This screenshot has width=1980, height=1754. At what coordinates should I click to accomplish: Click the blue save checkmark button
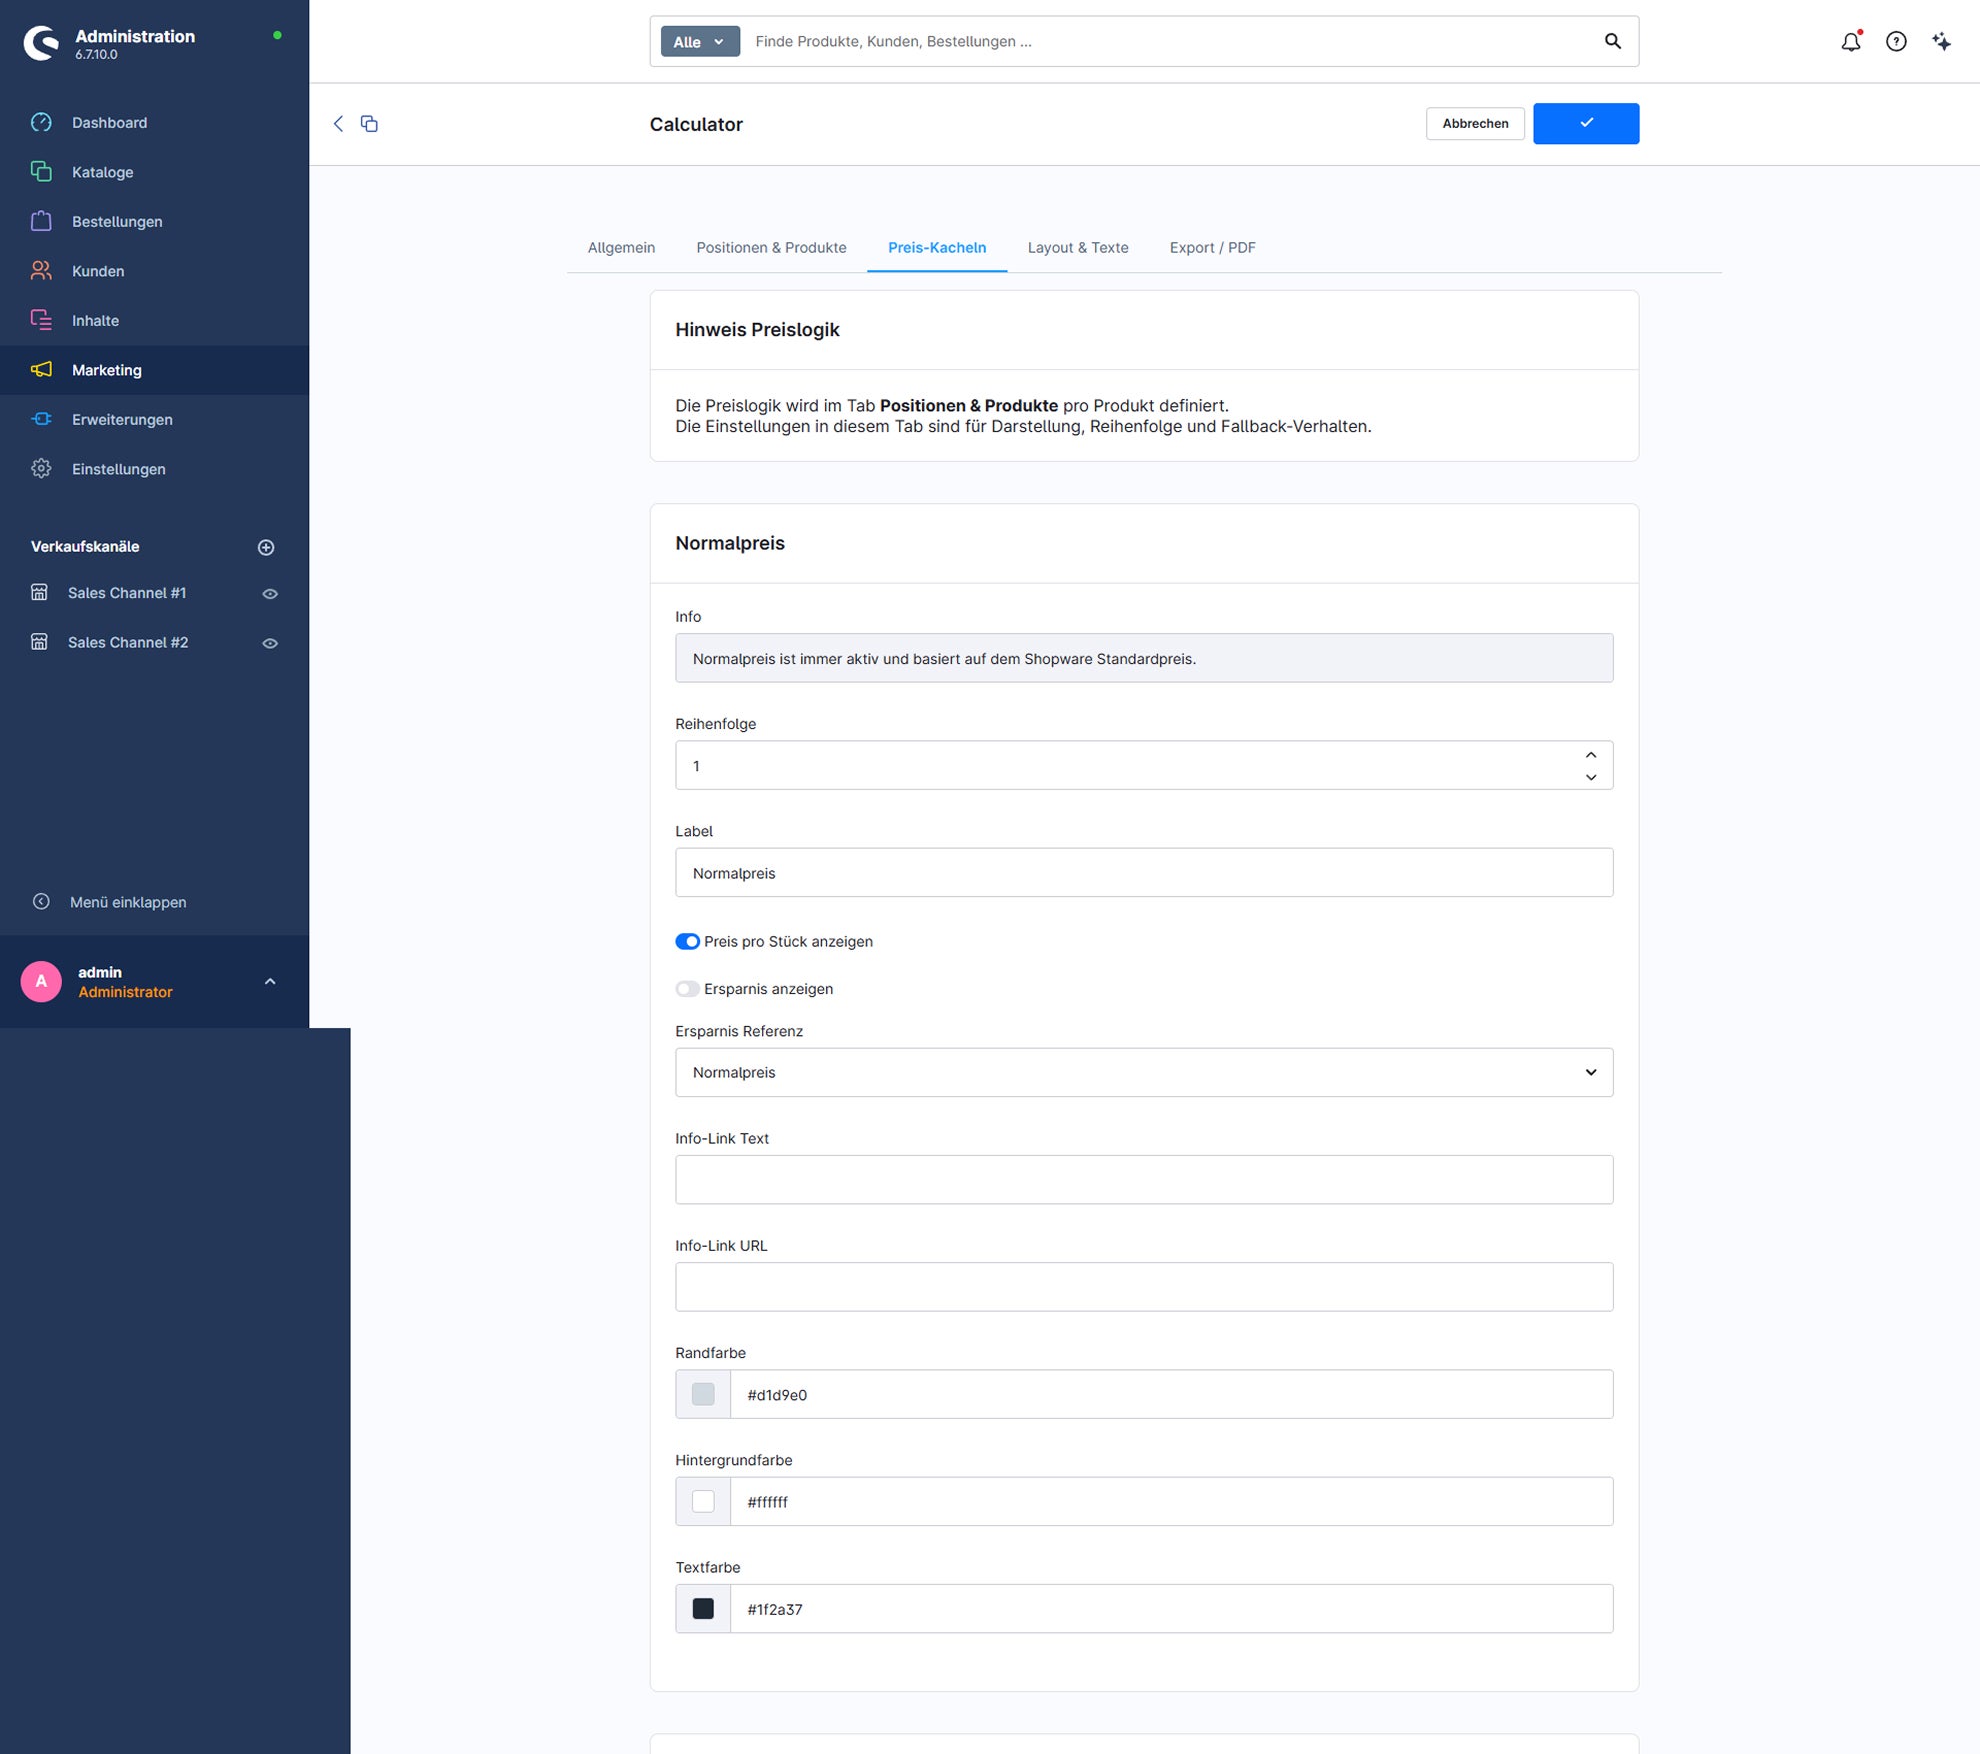pos(1586,123)
